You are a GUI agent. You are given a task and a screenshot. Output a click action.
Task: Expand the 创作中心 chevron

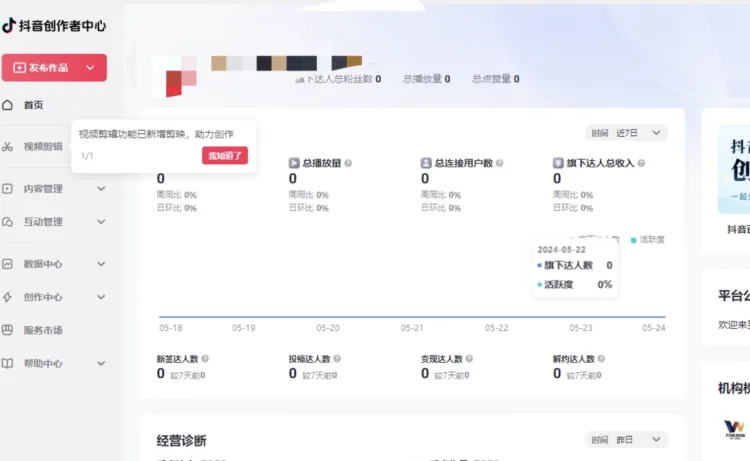[101, 297]
